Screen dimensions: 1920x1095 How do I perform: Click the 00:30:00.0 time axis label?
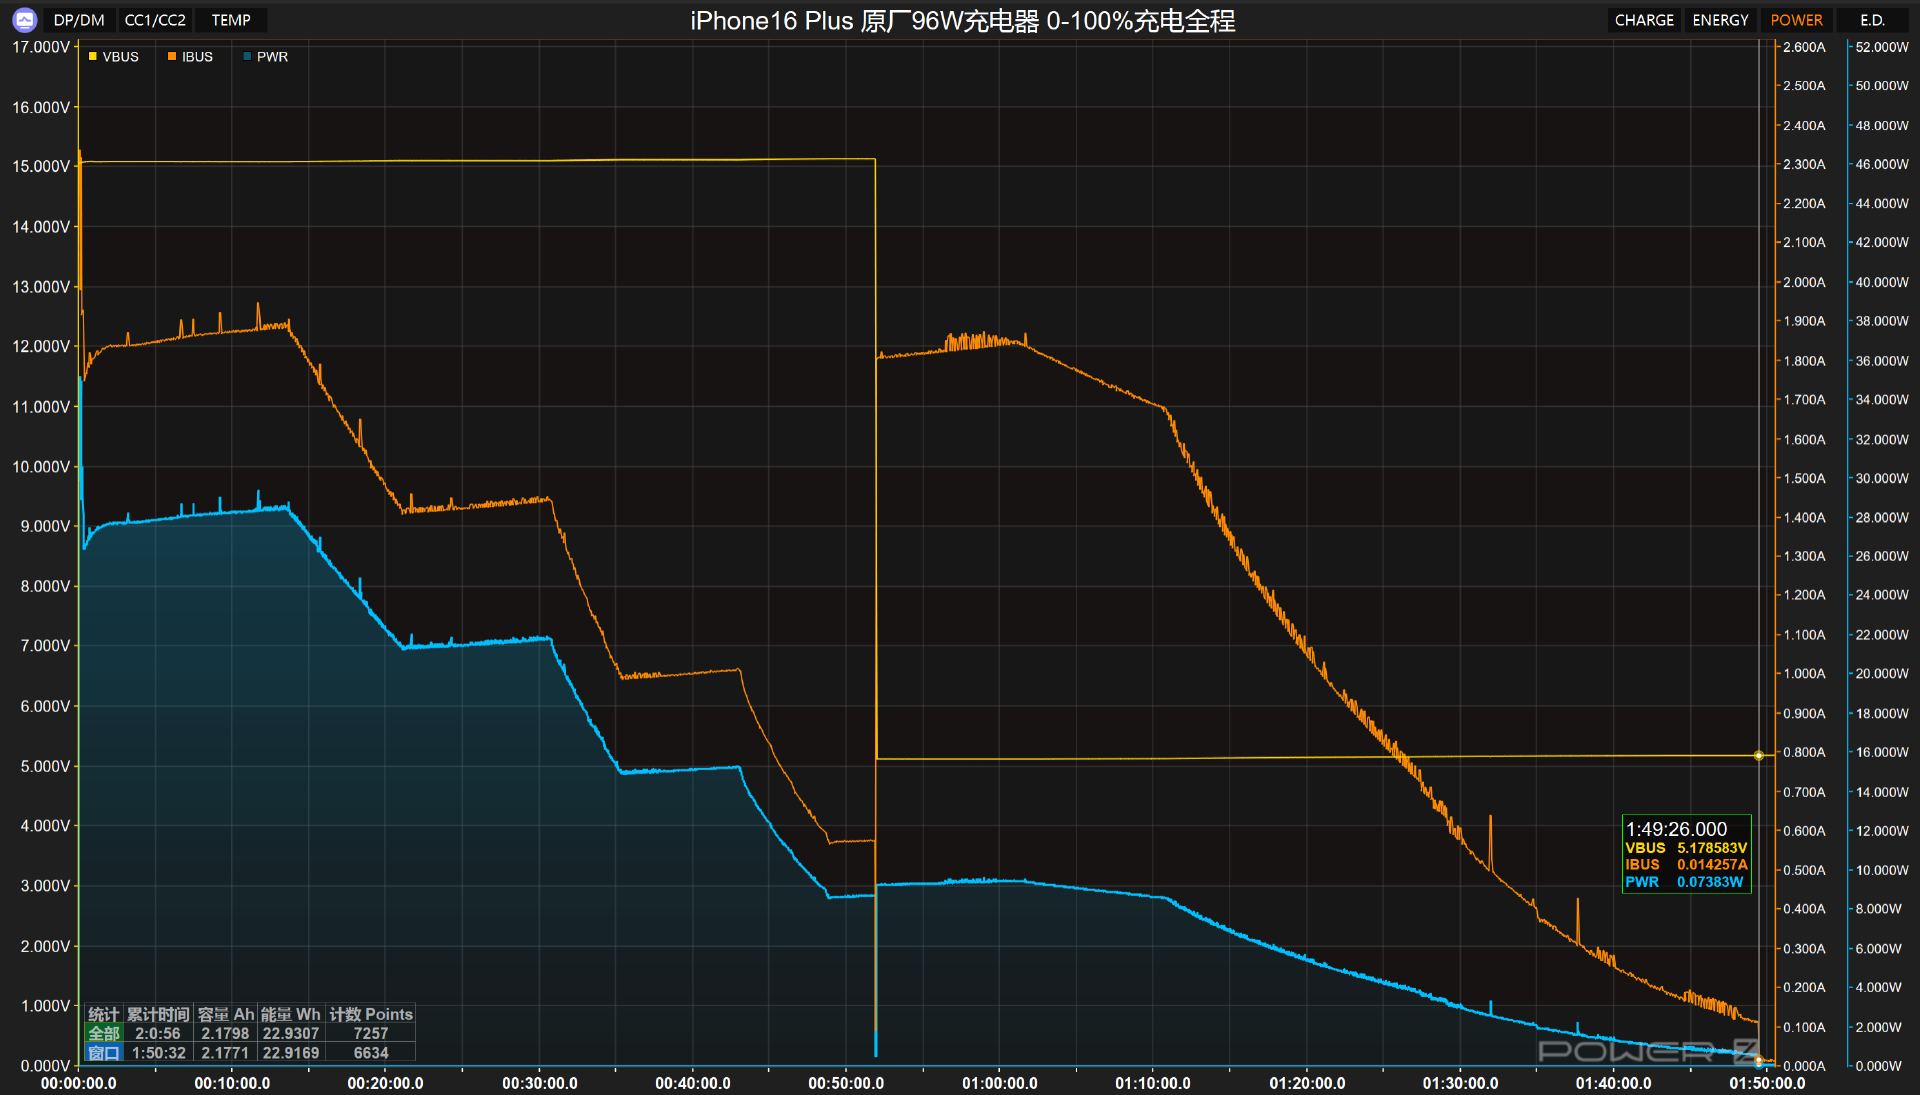[x=540, y=1083]
